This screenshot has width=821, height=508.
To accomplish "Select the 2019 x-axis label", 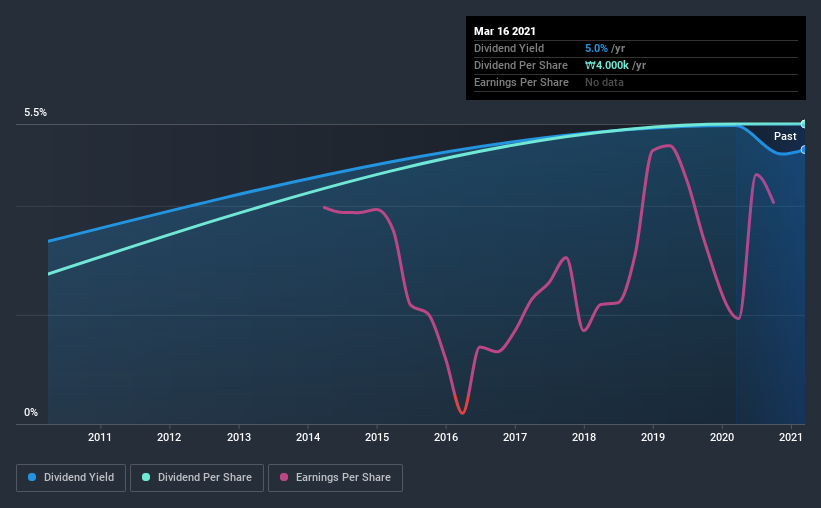I will coord(653,437).
